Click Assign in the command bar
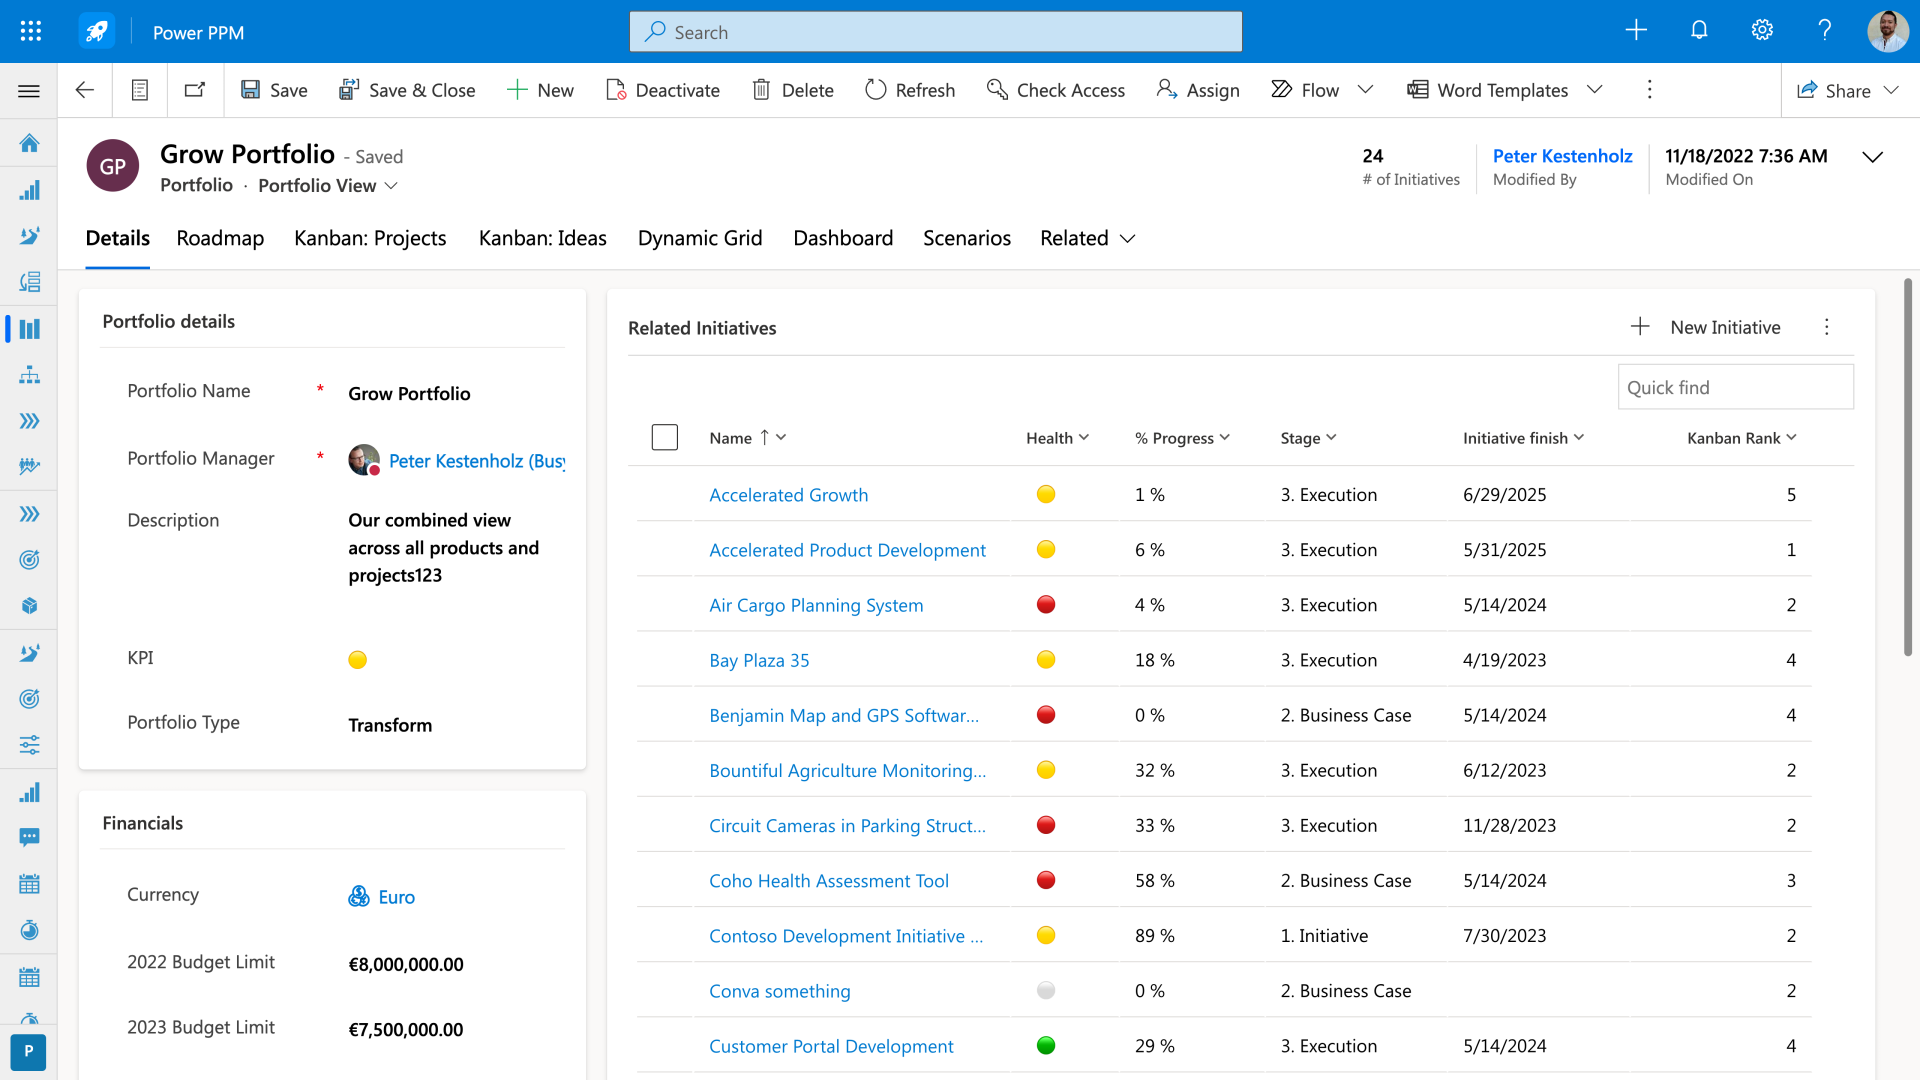This screenshot has height=1080, width=1920. [x=1198, y=90]
